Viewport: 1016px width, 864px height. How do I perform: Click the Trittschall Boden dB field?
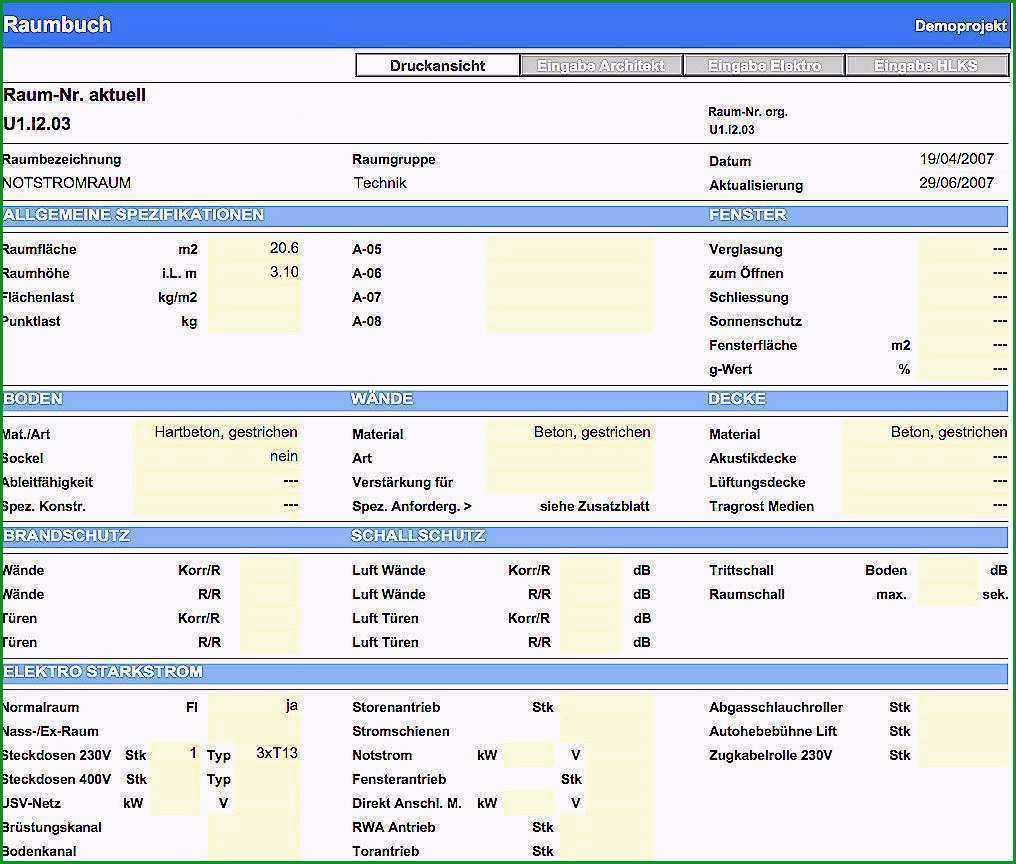(947, 570)
